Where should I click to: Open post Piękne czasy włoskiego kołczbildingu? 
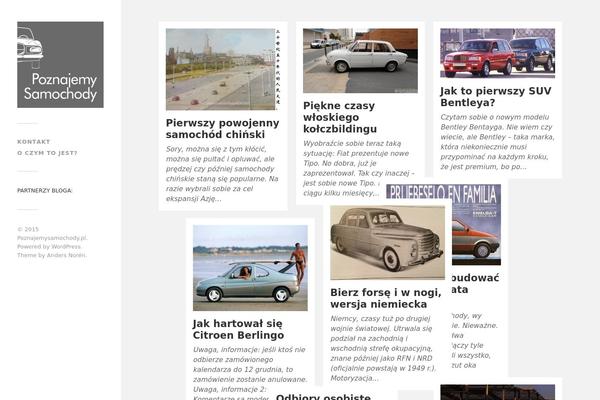pyautogui.click(x=340, y=117)
